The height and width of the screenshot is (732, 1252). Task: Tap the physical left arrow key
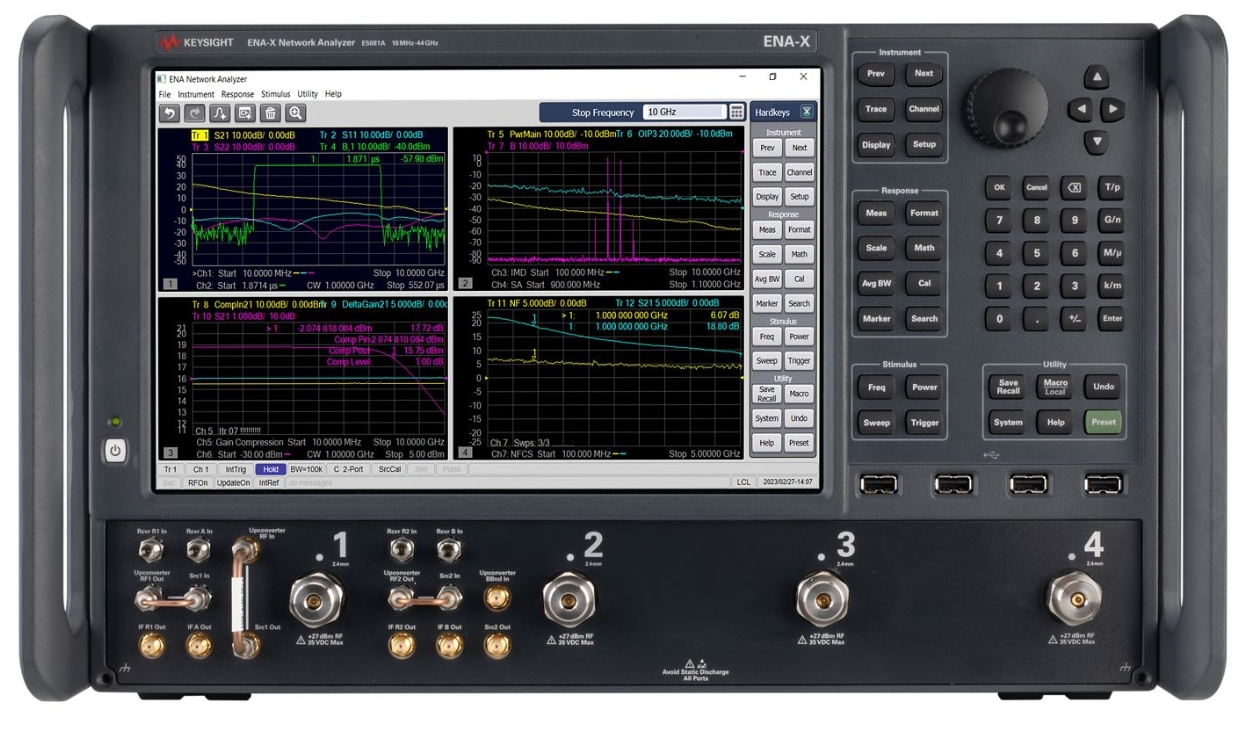1079,109
